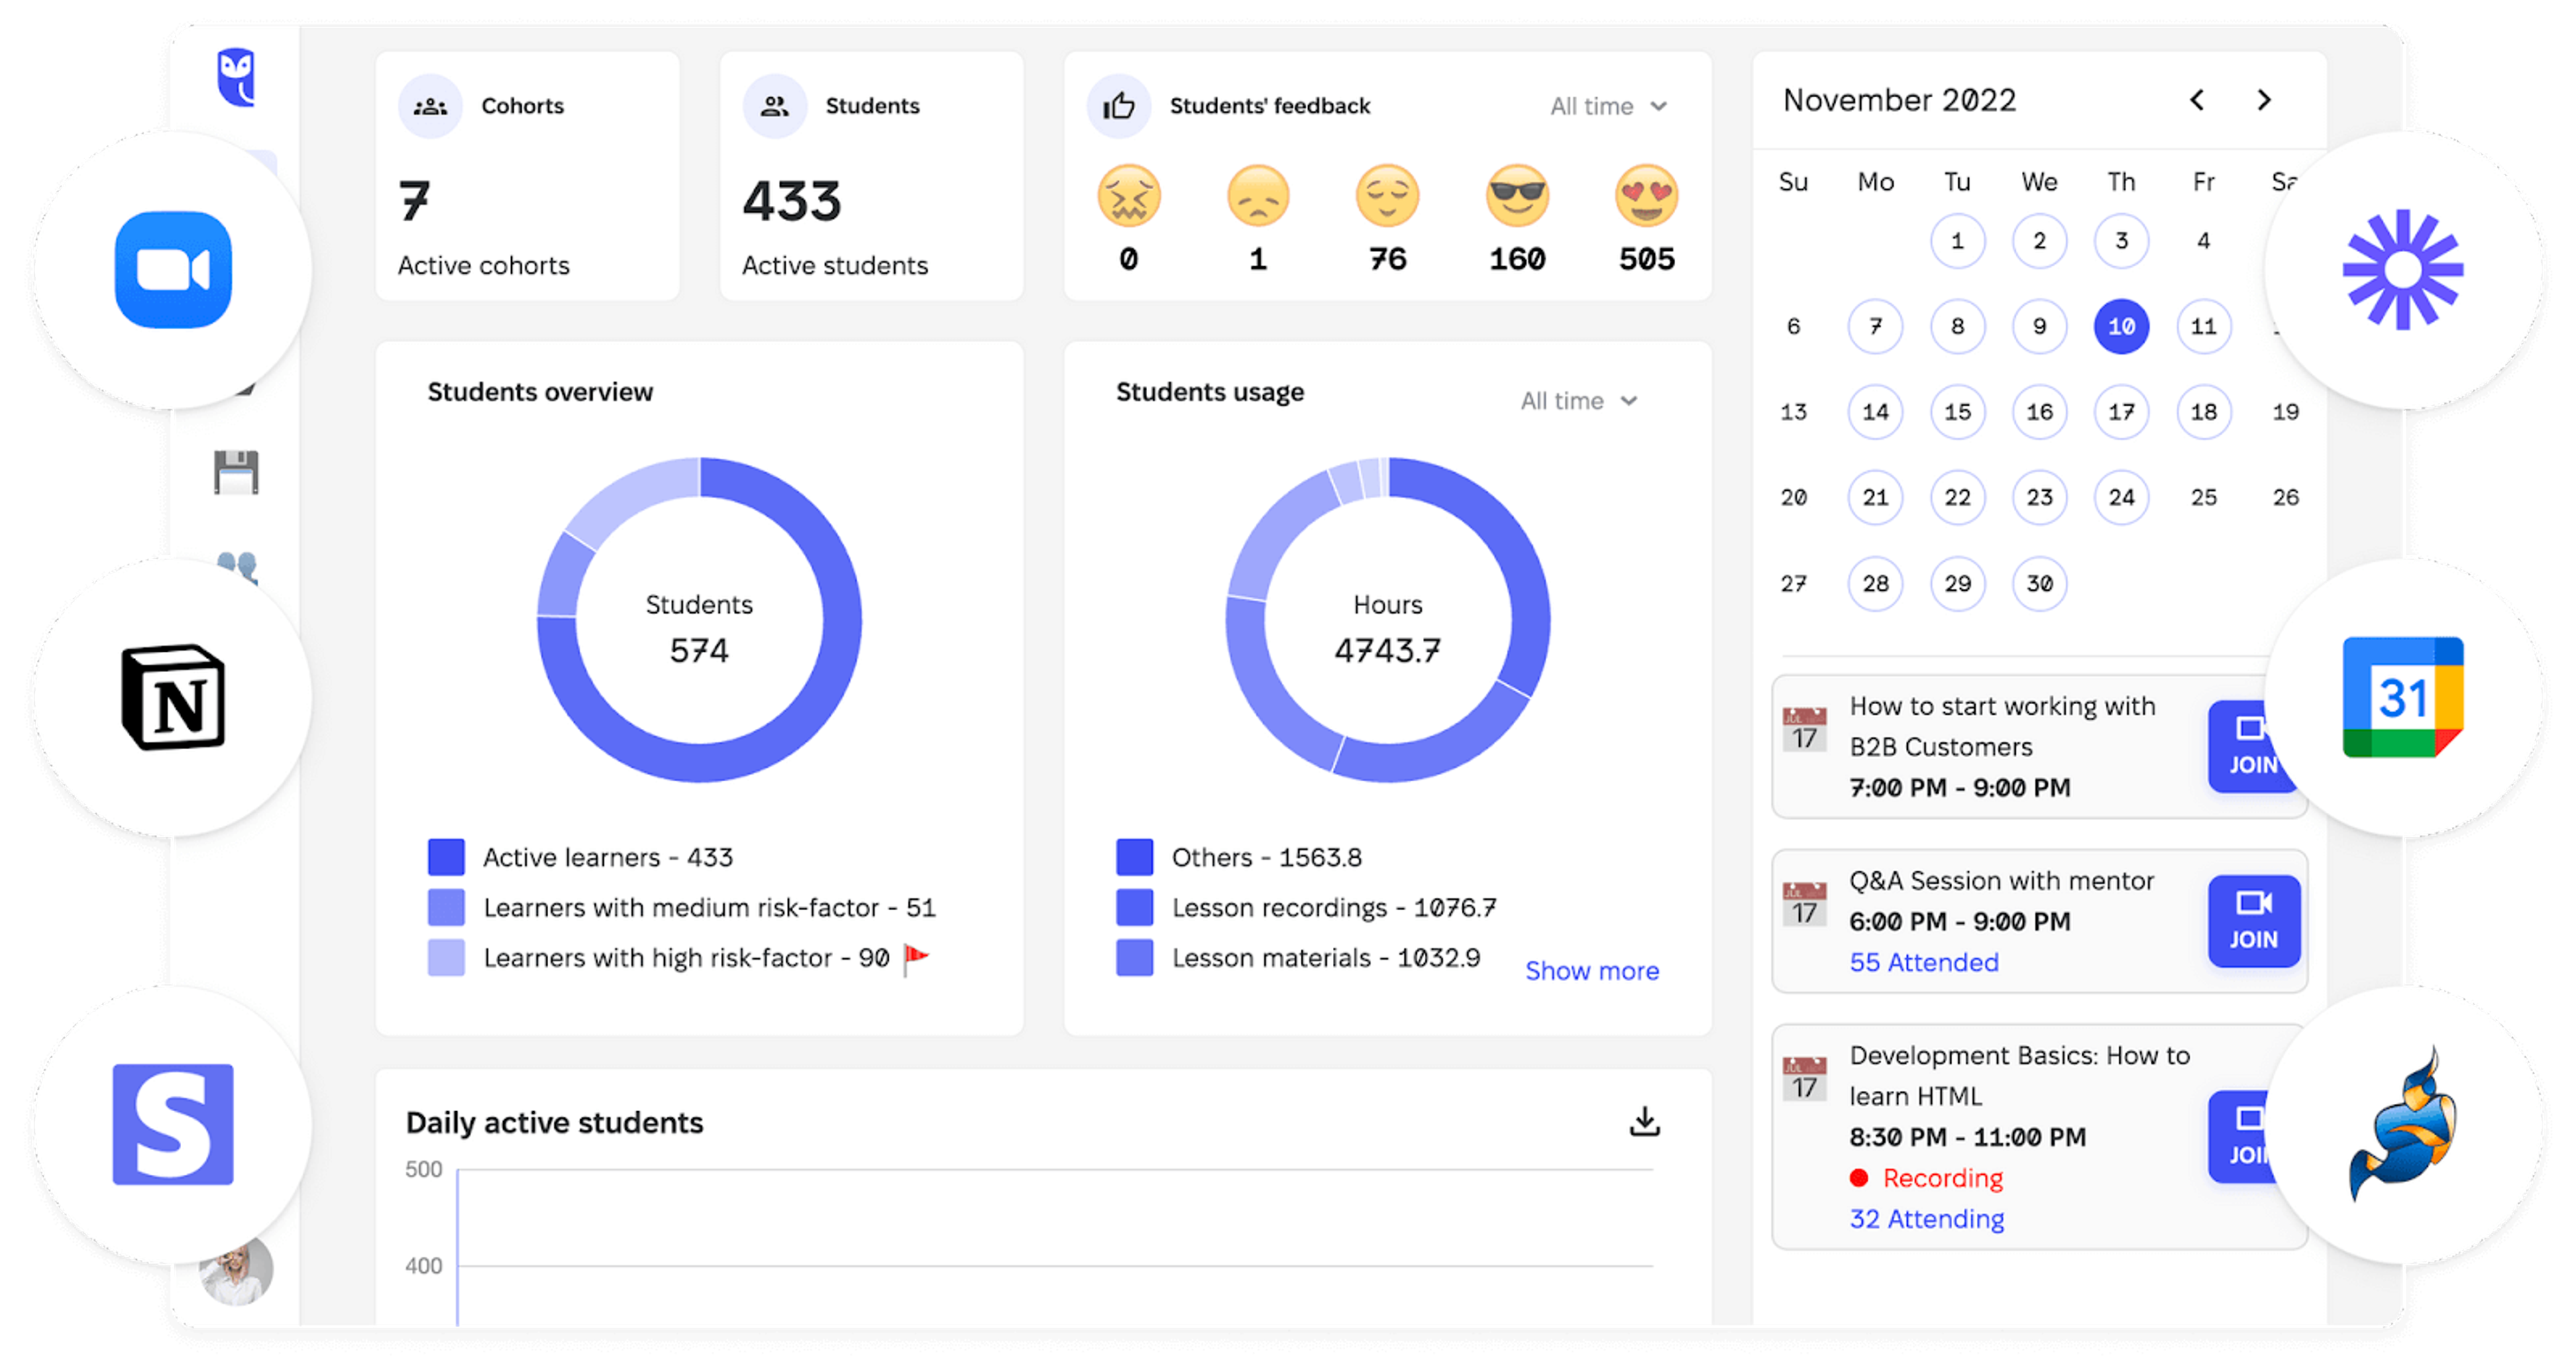Go to next month in calendar
The height and width of the screenshot is (1368, 2576).
point(2265,100)
